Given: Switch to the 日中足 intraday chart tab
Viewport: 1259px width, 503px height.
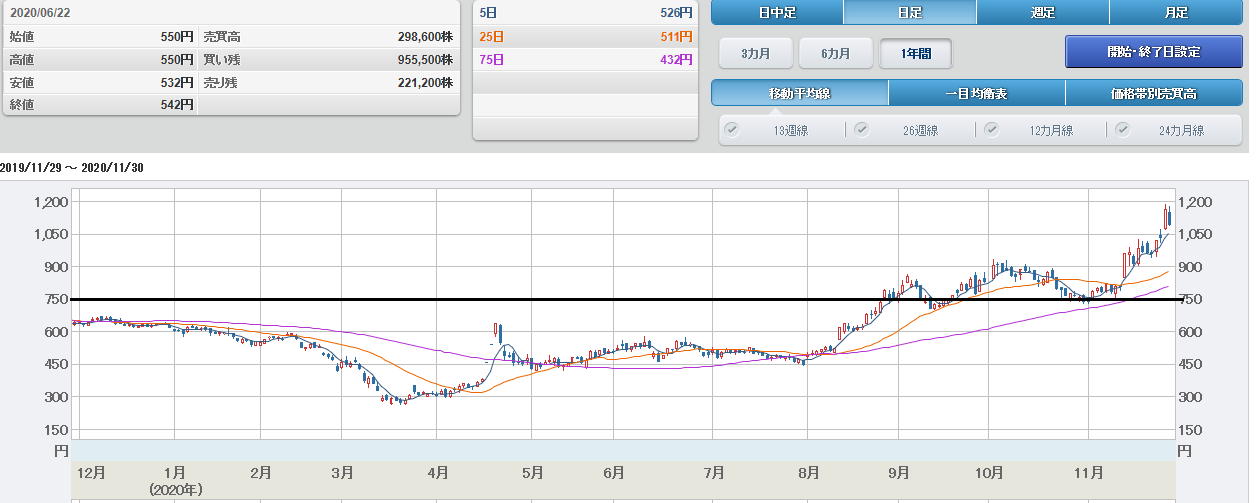Looking at the screenshot, I should [x=777, y=12].
